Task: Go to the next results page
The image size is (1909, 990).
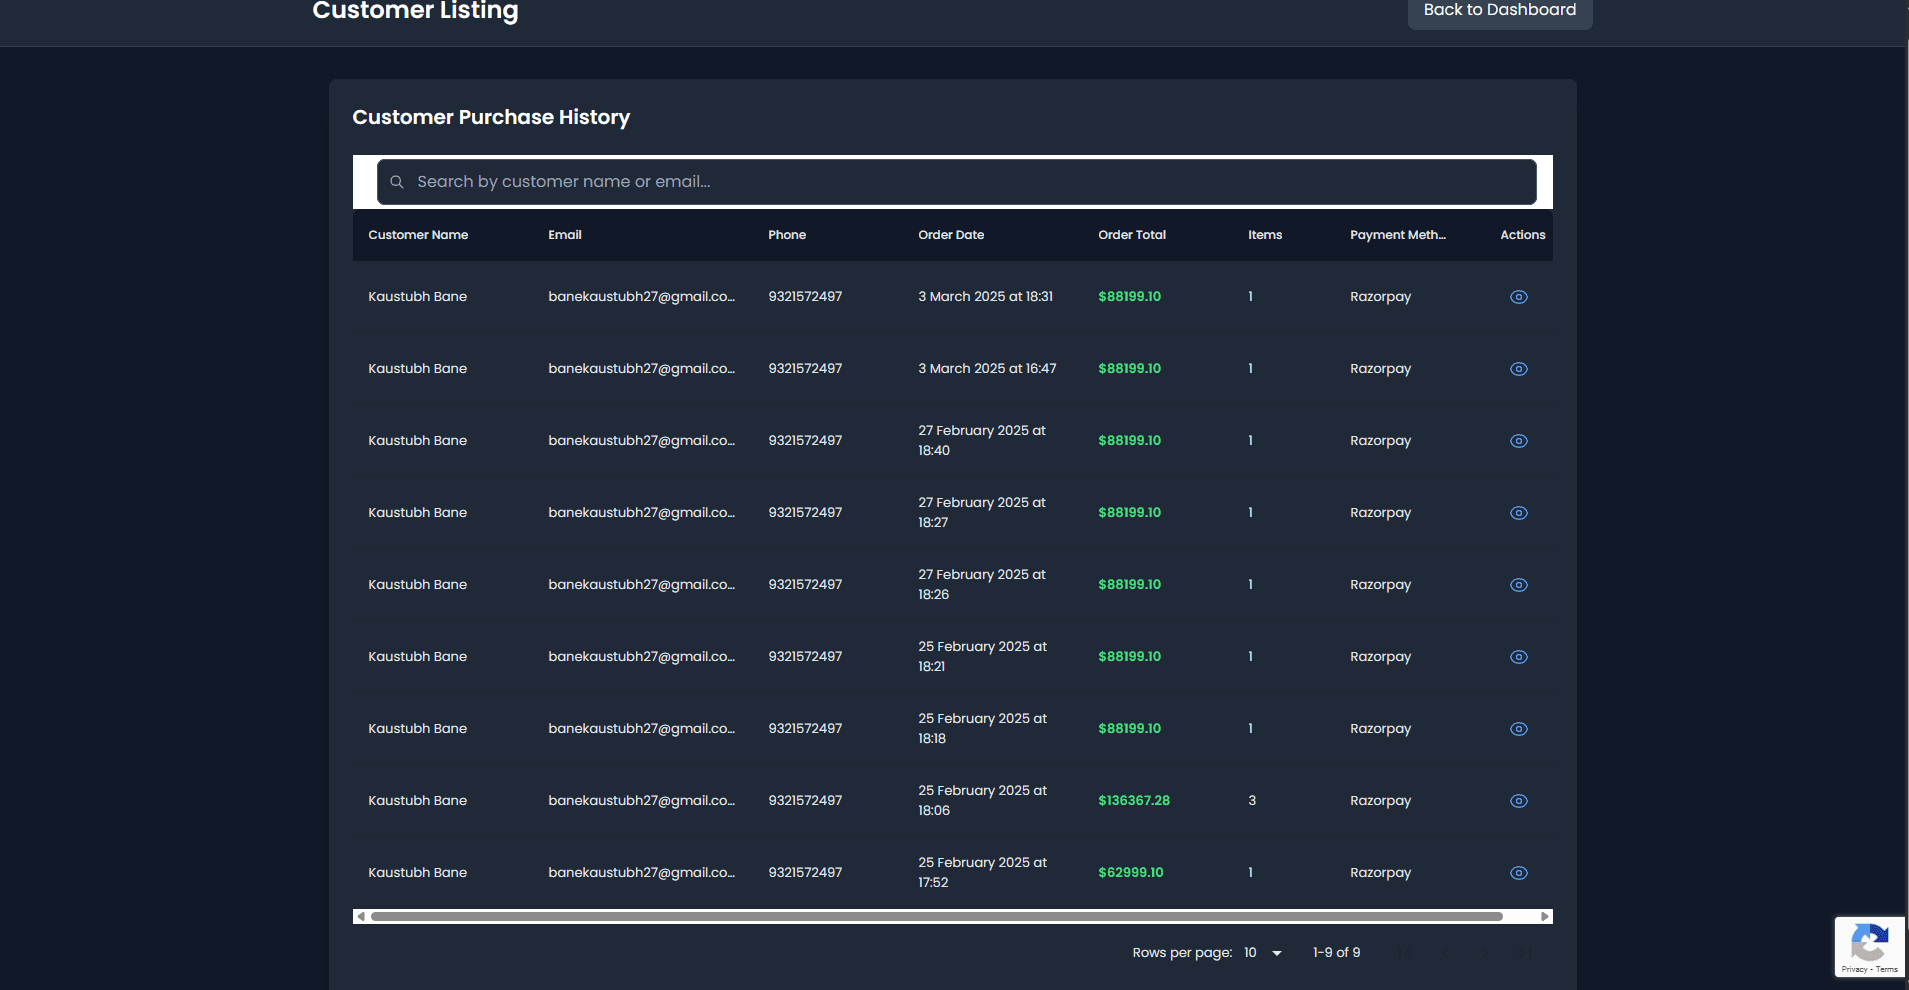Action: point(1484,953)
